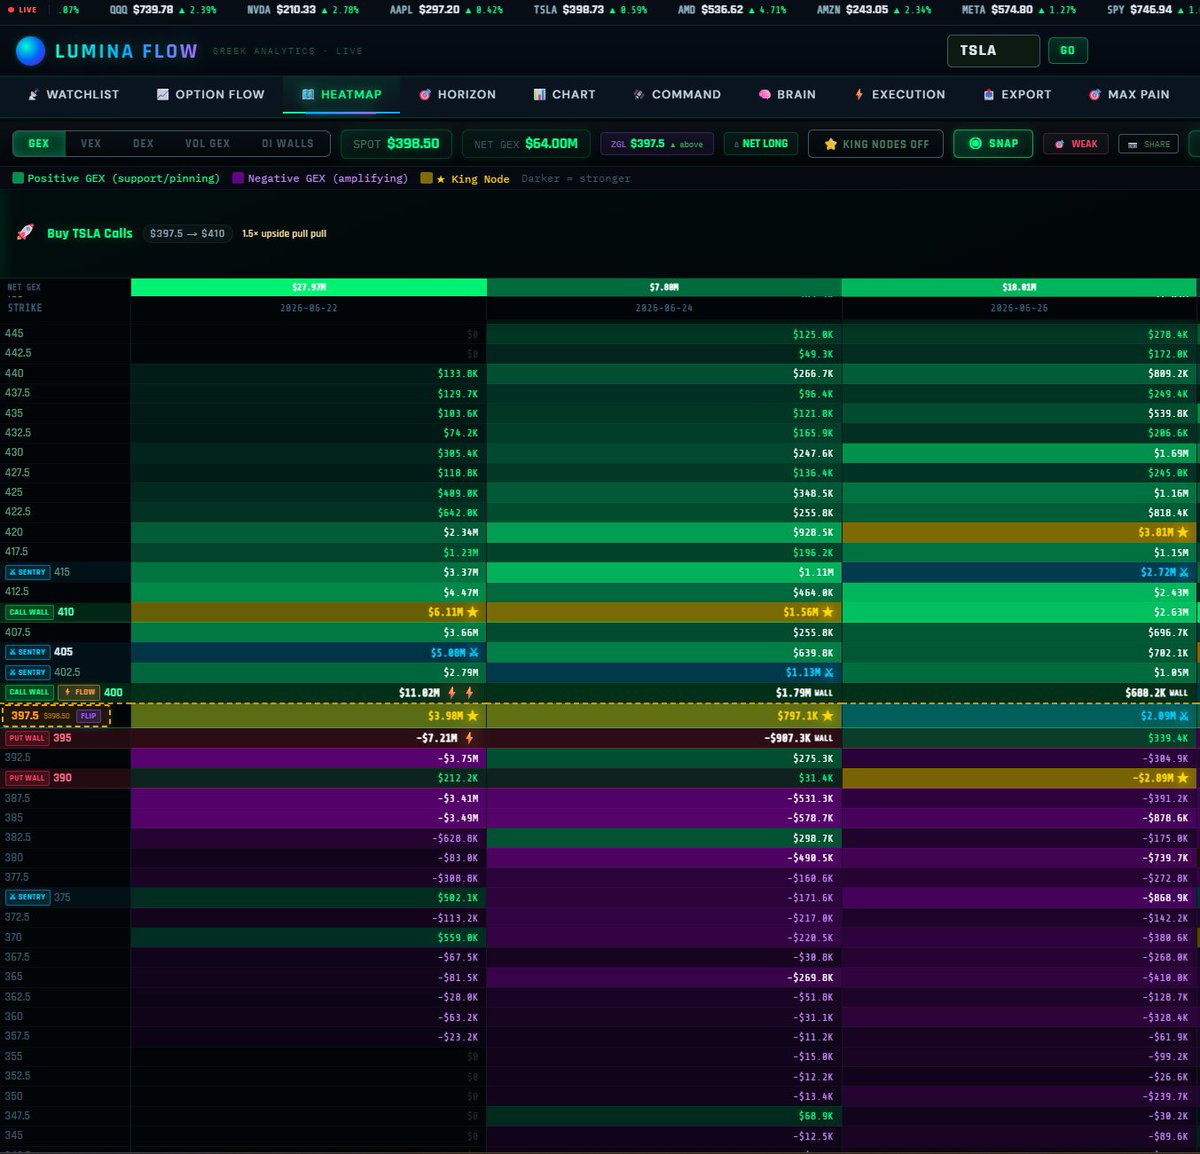This screenshot has height=1154, width=1200.
Task: Switch the view to OI WALLS mode
Action: (x=287, y=143)
